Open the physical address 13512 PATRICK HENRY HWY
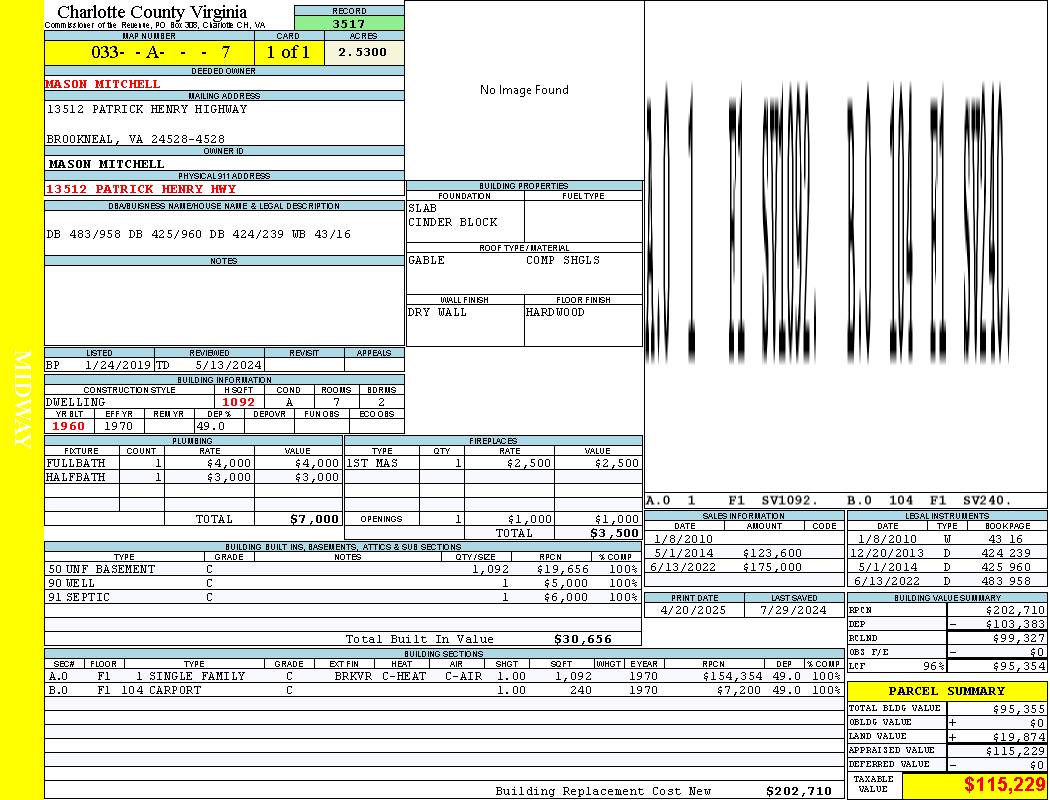 [x=141, y=189]
